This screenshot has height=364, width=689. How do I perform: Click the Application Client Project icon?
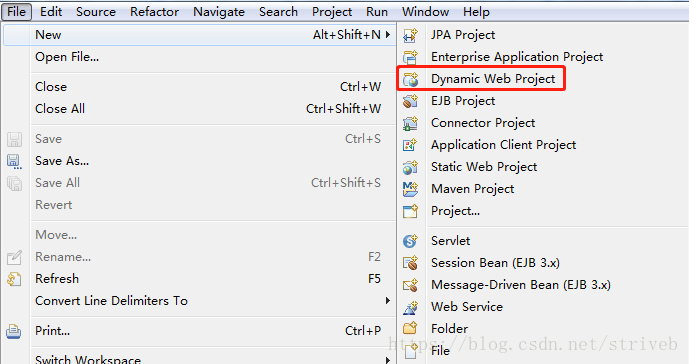(x=410, y=145)
